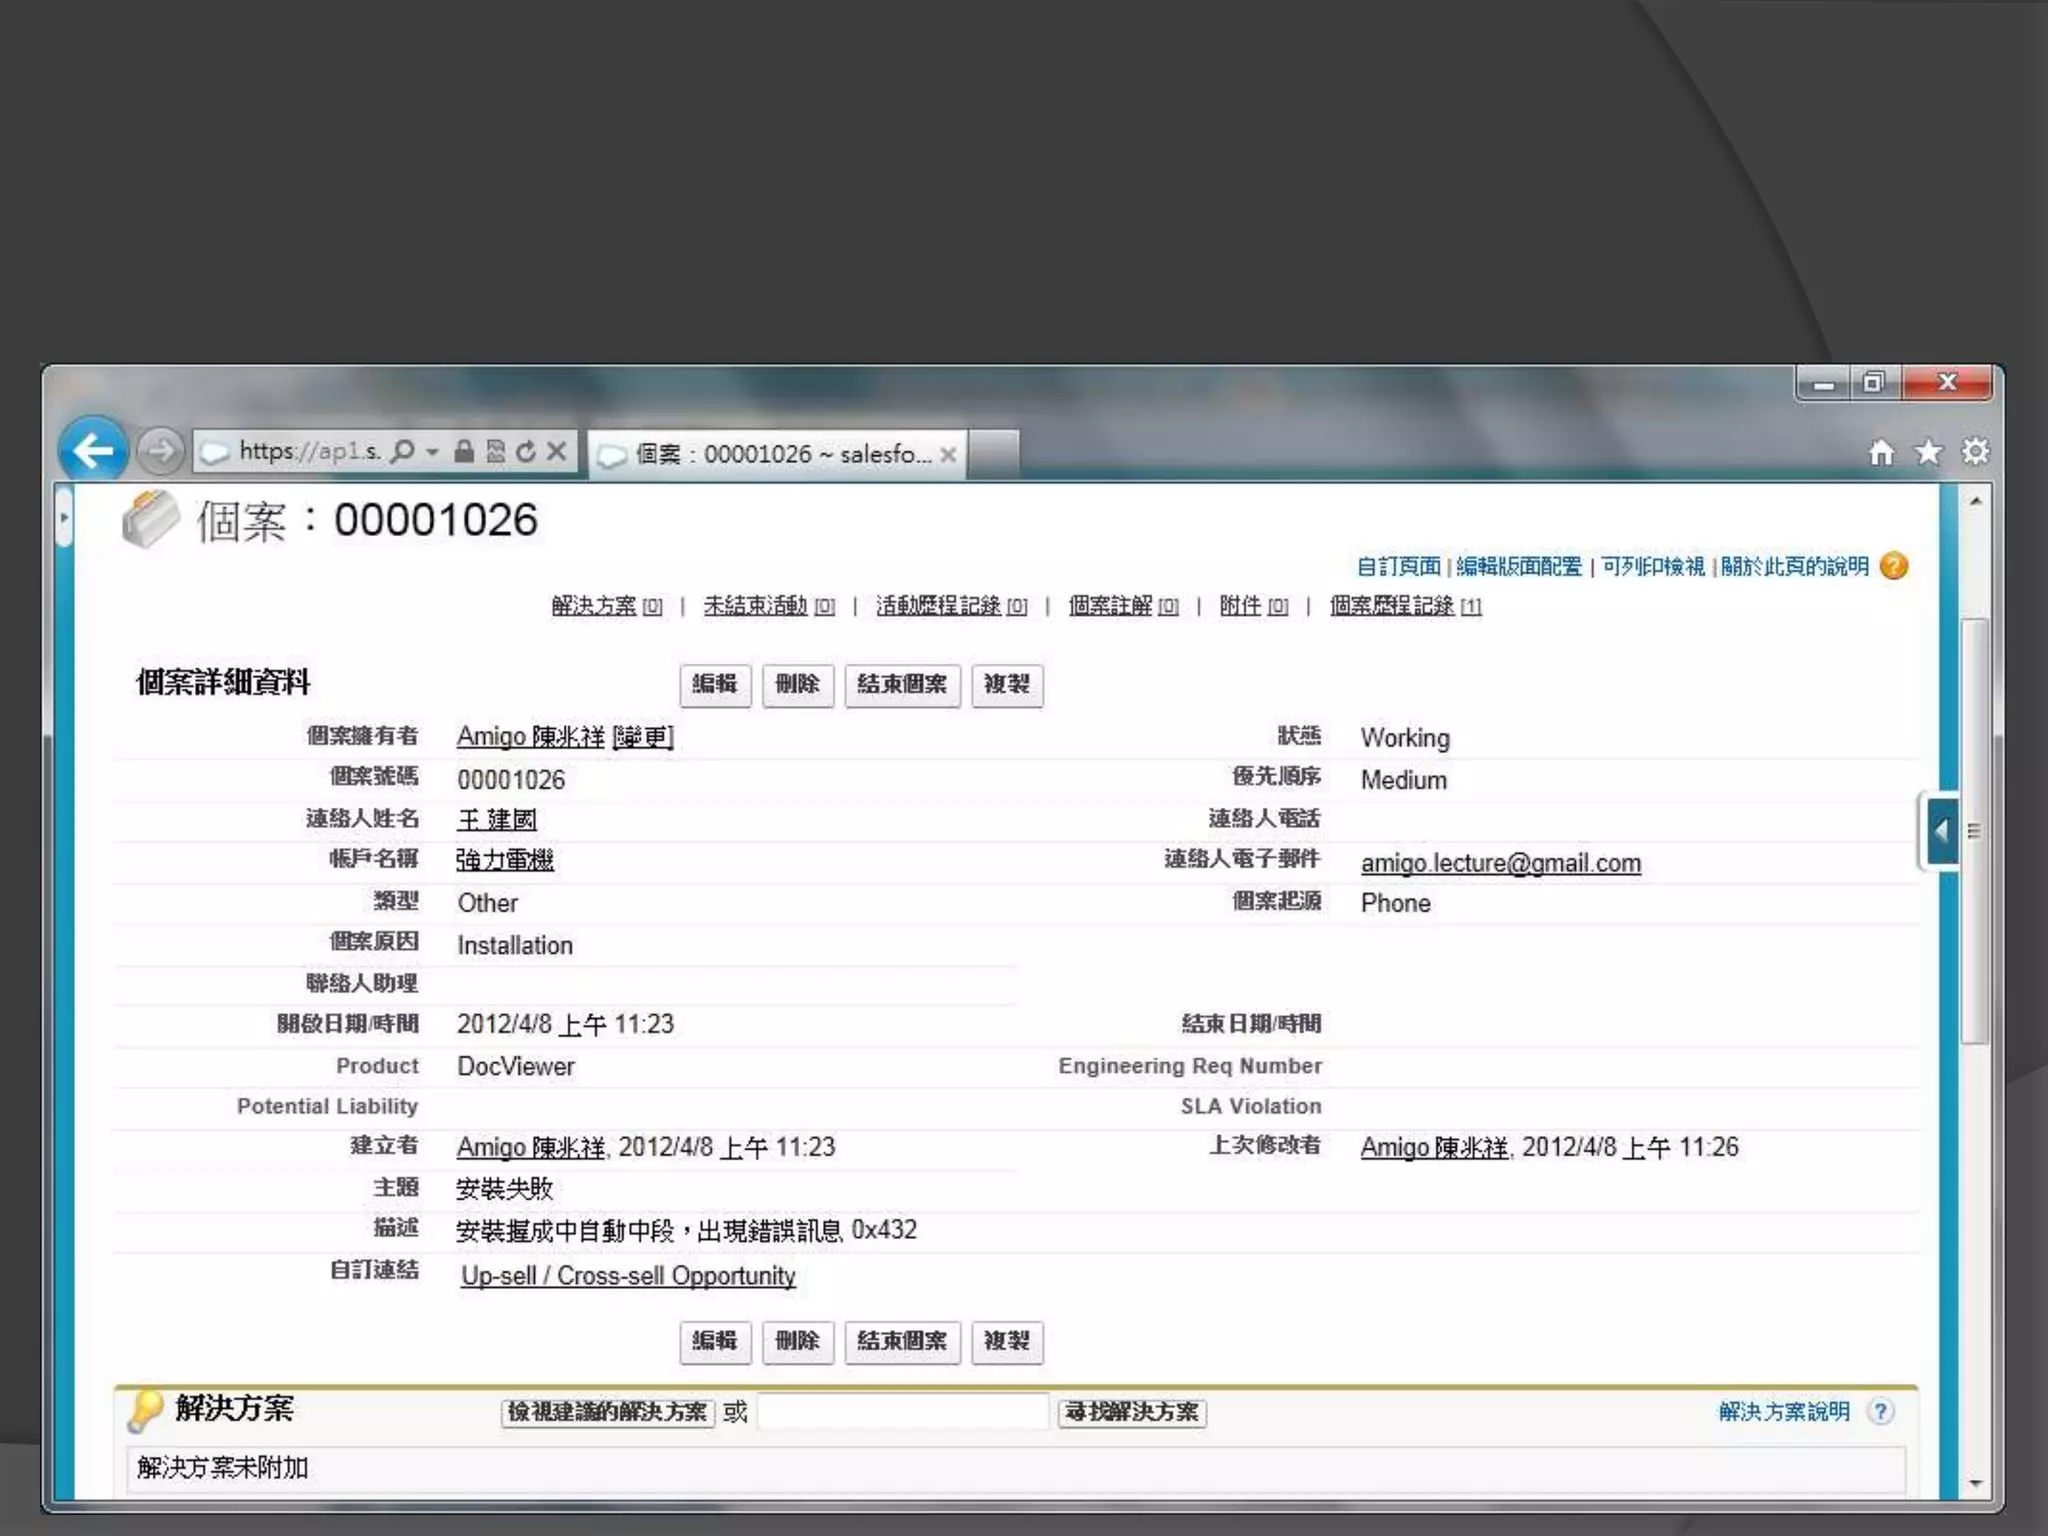Click the scrollbar down arrow
The image size is (2048, 1536).
[x=1975, y=1483]
